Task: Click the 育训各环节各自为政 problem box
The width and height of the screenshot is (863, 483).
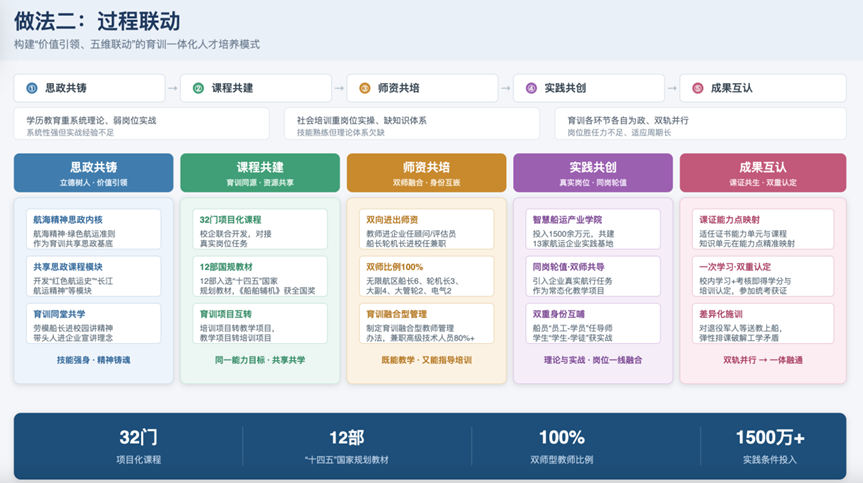Action: (x=700, y=124)
